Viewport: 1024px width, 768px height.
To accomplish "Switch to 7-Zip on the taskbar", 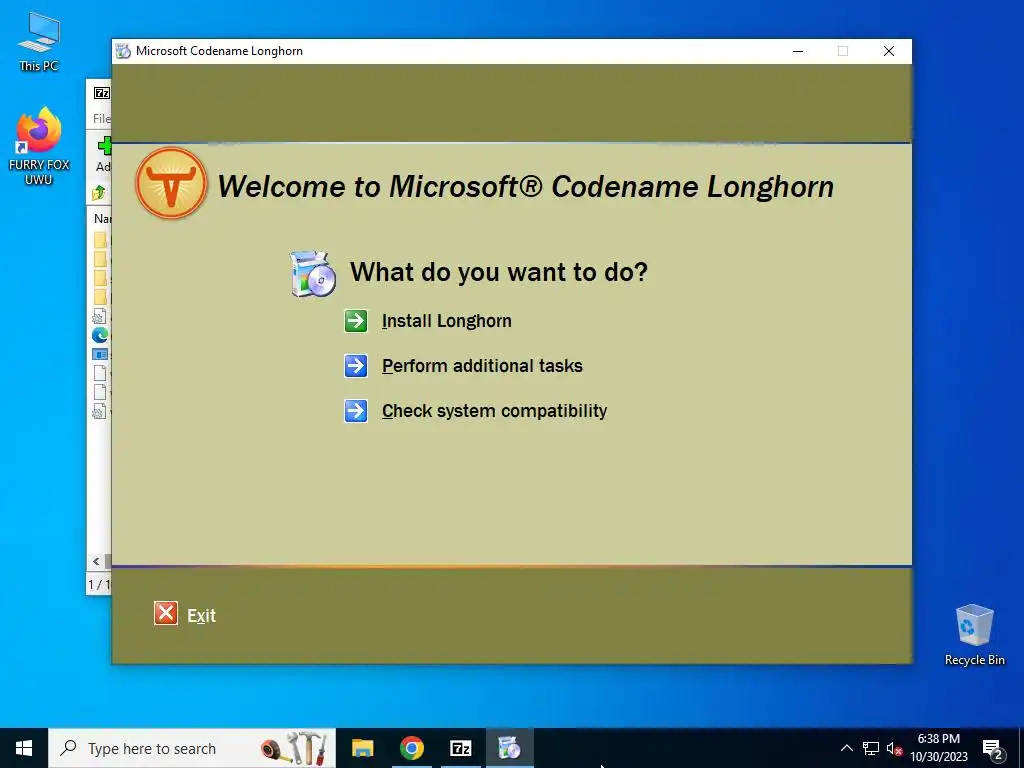I will (460, 748).
